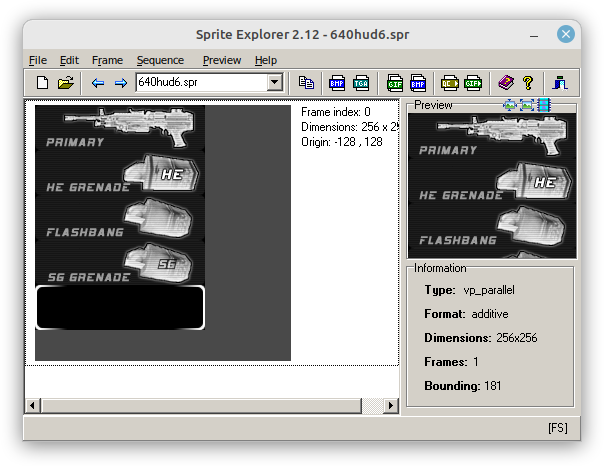Click the 'Bounding: 181' entry
Viewport: 604px width, 466px height.
[x=463, y=386]
